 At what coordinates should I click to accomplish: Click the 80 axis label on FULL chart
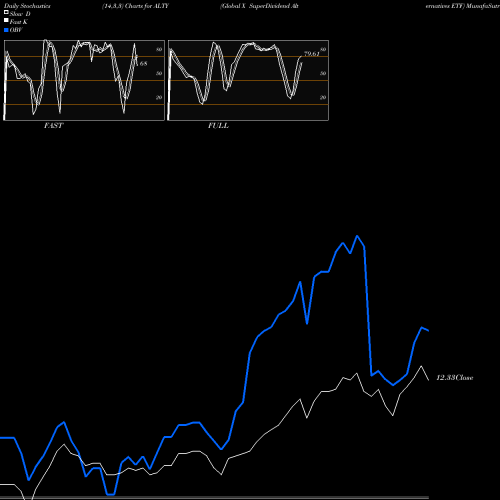coord(323,49)
